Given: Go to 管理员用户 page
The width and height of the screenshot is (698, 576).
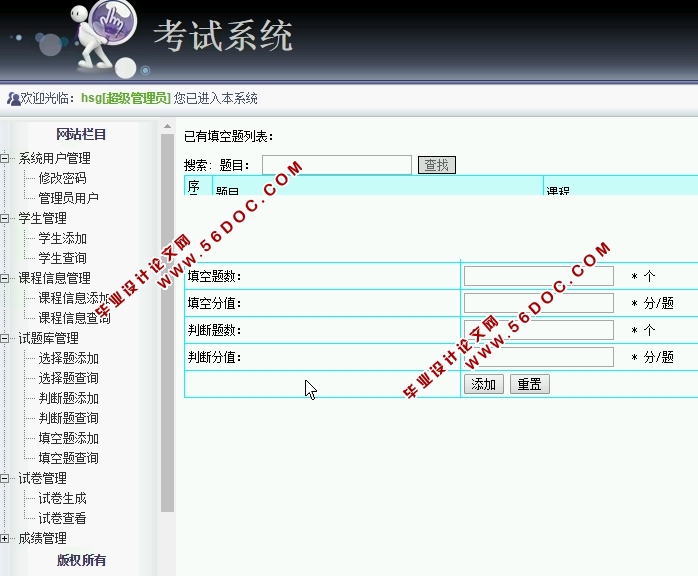Looking at the screenshot, I should coord(68,198).
